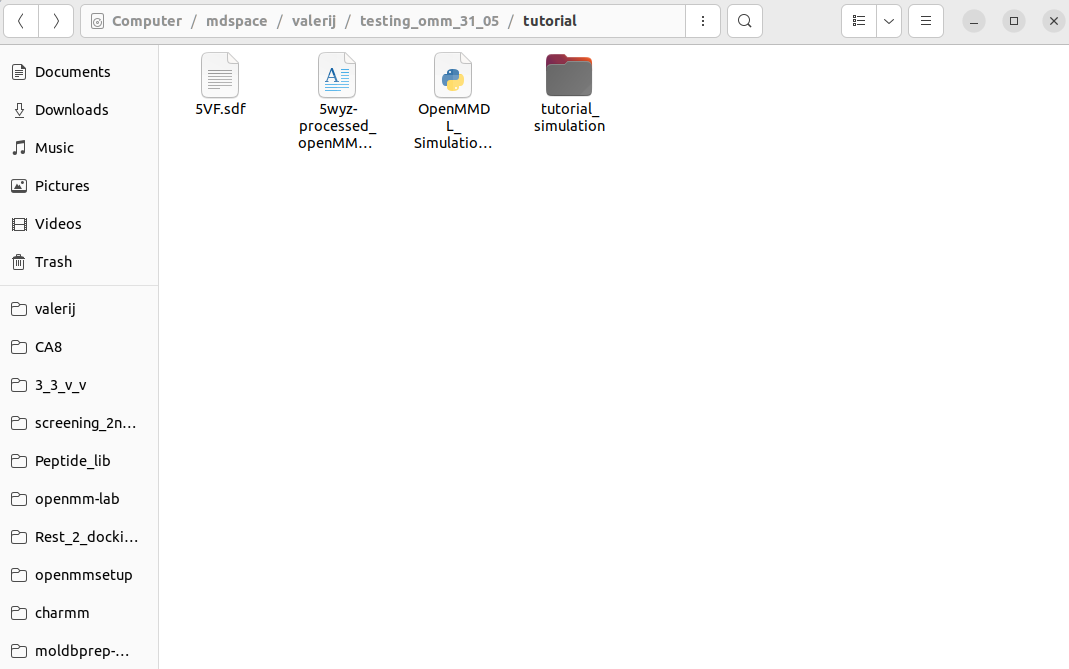Screen dimensions: 1069x669
Task: Click the Trash bin icon in sidebar
Action: 19,262
